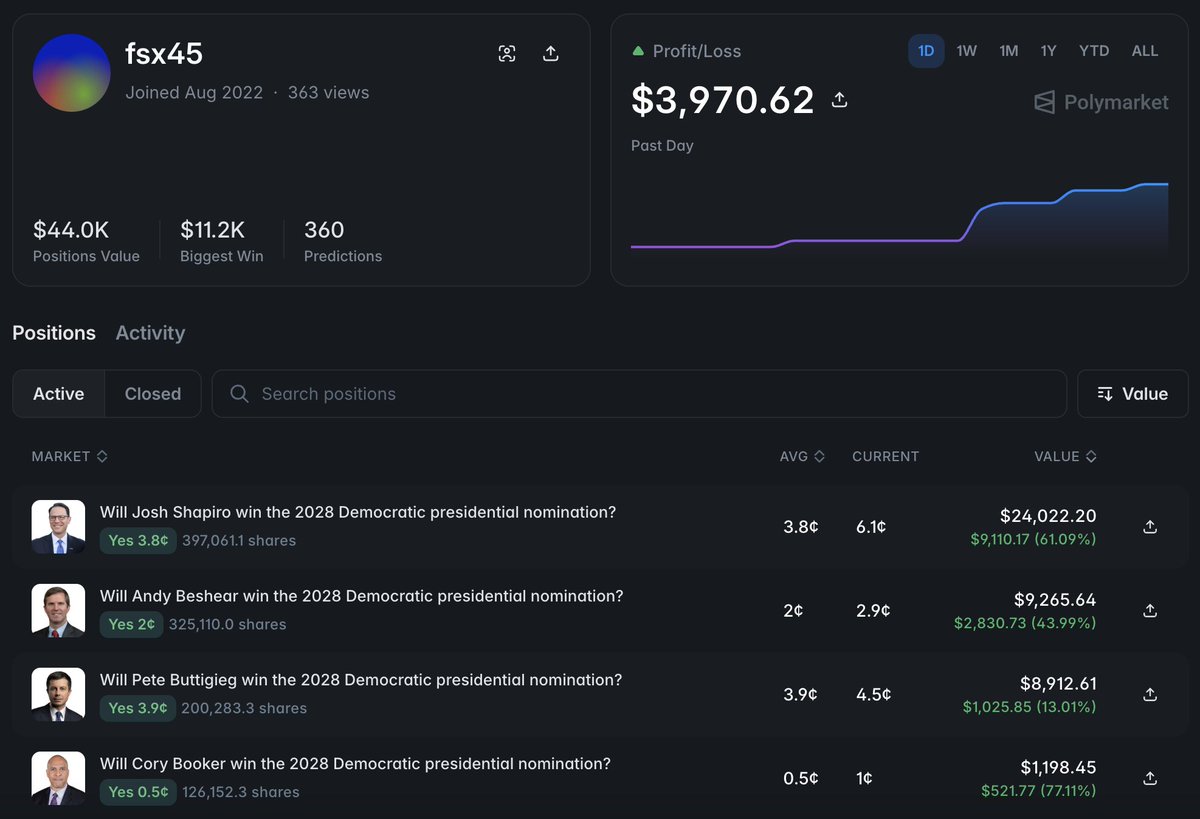Click the Yes 3.9¢ badge
1200x819 pixels.
tap(138, 708)
